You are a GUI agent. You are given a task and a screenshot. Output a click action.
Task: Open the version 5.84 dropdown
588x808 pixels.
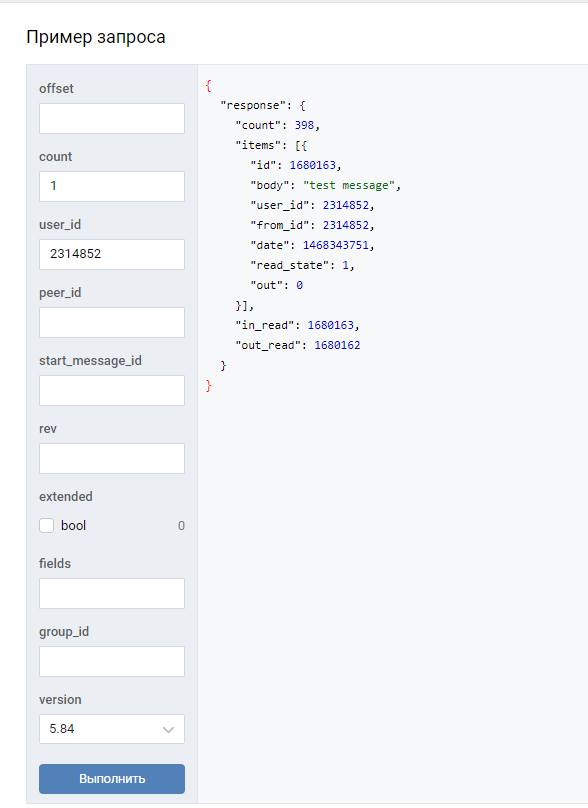tap(112, 729)
